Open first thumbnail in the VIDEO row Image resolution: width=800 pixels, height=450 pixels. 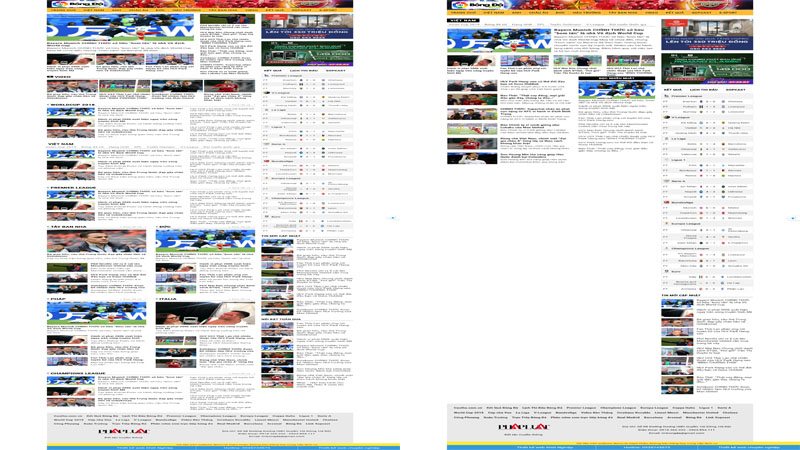pyautogui.click(x=72, y=86)
